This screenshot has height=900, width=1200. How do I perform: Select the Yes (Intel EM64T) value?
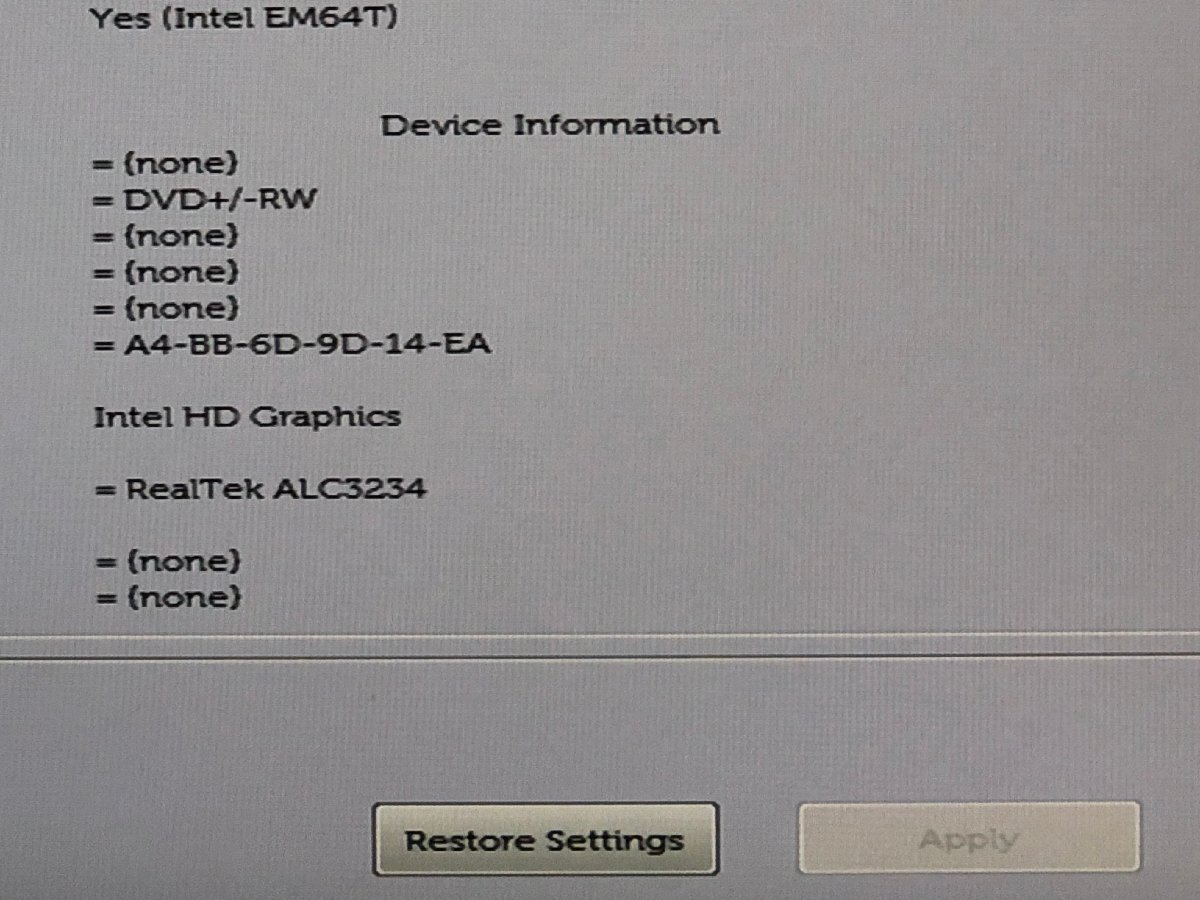coord(243,17)
